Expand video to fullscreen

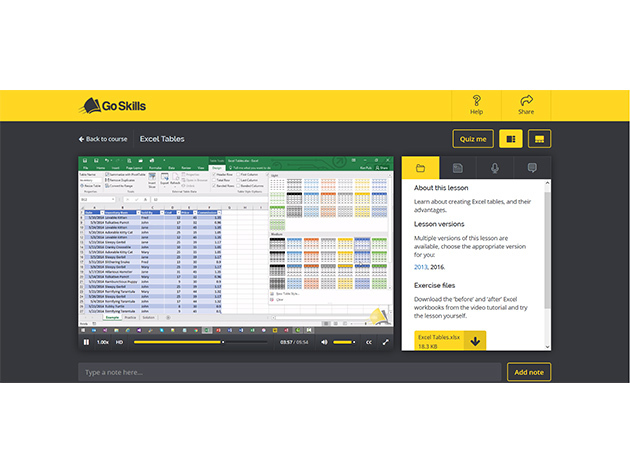(385, 342)
